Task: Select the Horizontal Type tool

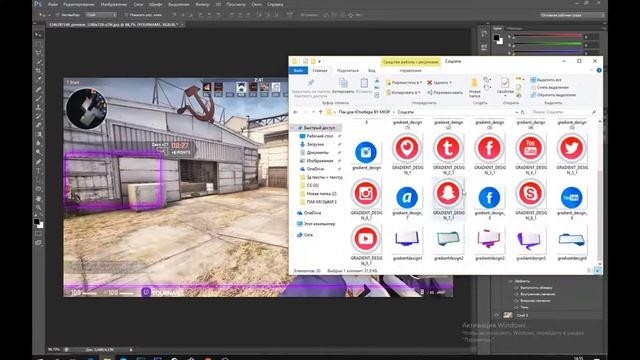Action: click(38, 171)
